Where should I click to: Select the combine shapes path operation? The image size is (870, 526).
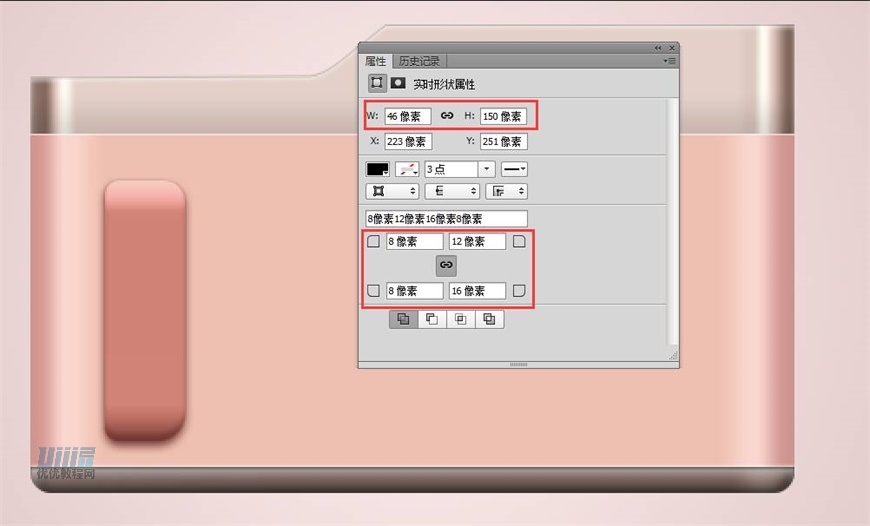point(403,319)
